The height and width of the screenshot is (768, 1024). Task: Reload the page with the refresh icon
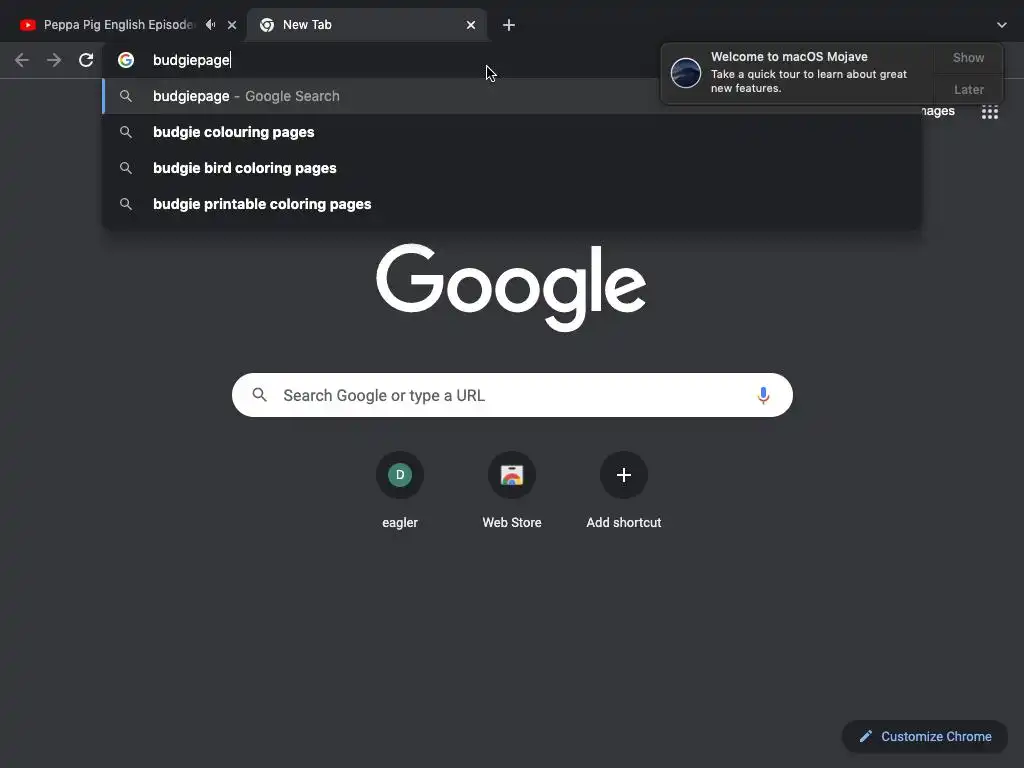(x=86, y=60)
